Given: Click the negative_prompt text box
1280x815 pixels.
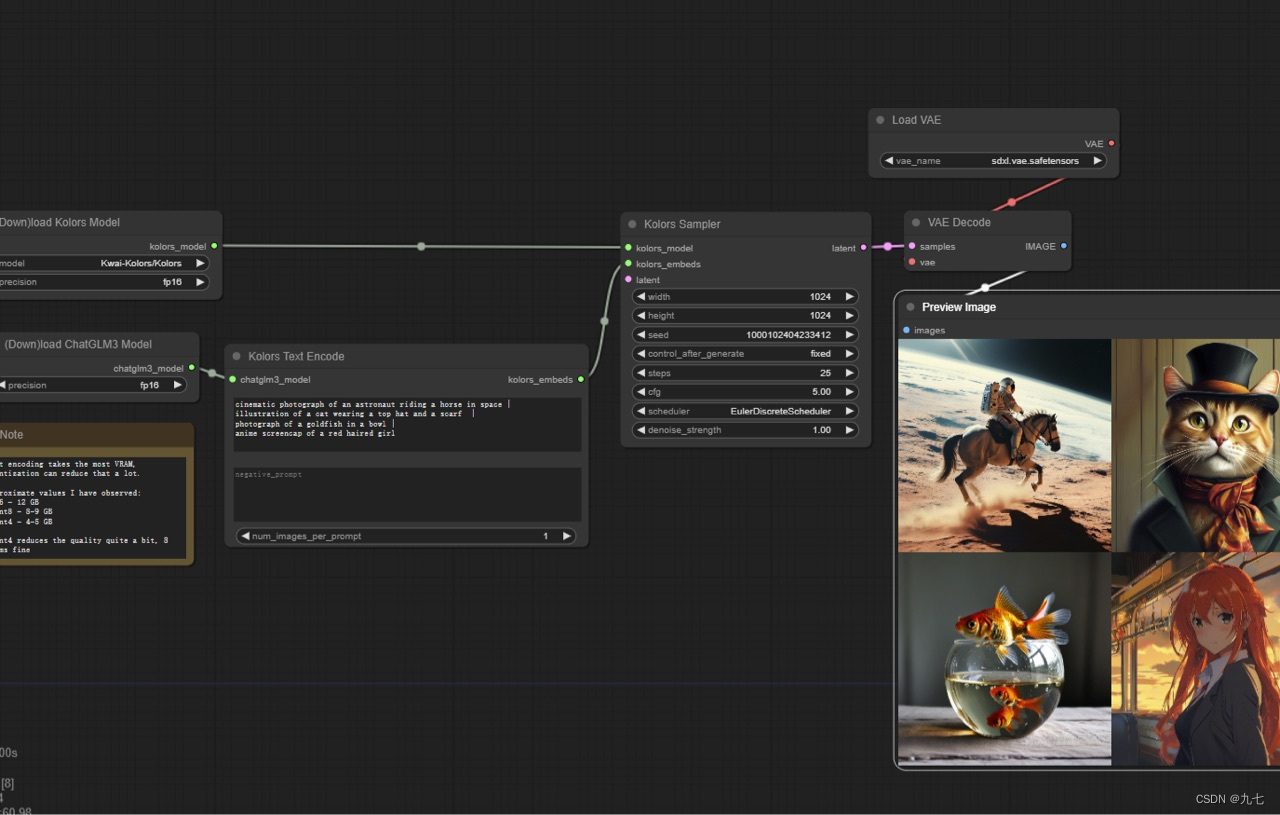Looking at the screenshot, I should (x=407, y=494).
